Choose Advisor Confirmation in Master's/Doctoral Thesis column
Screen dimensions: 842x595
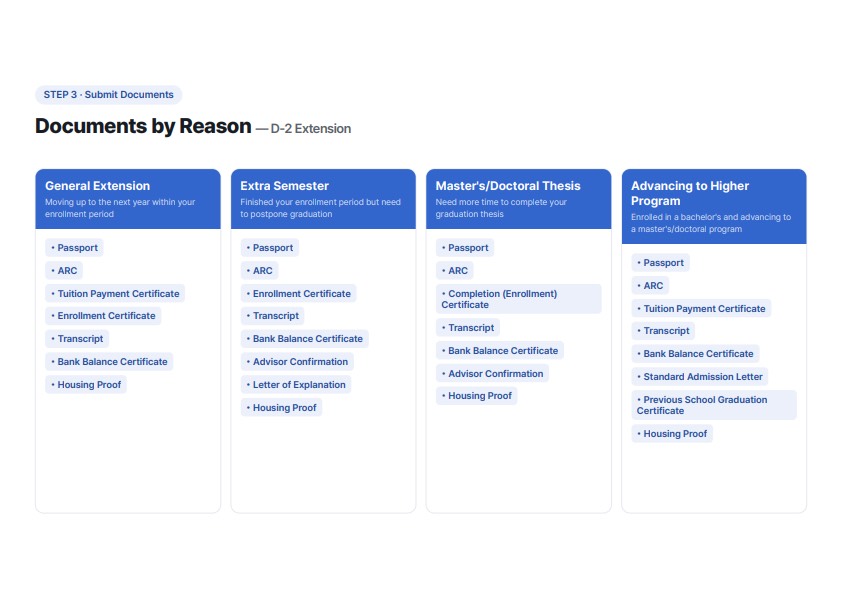[492, 373]
